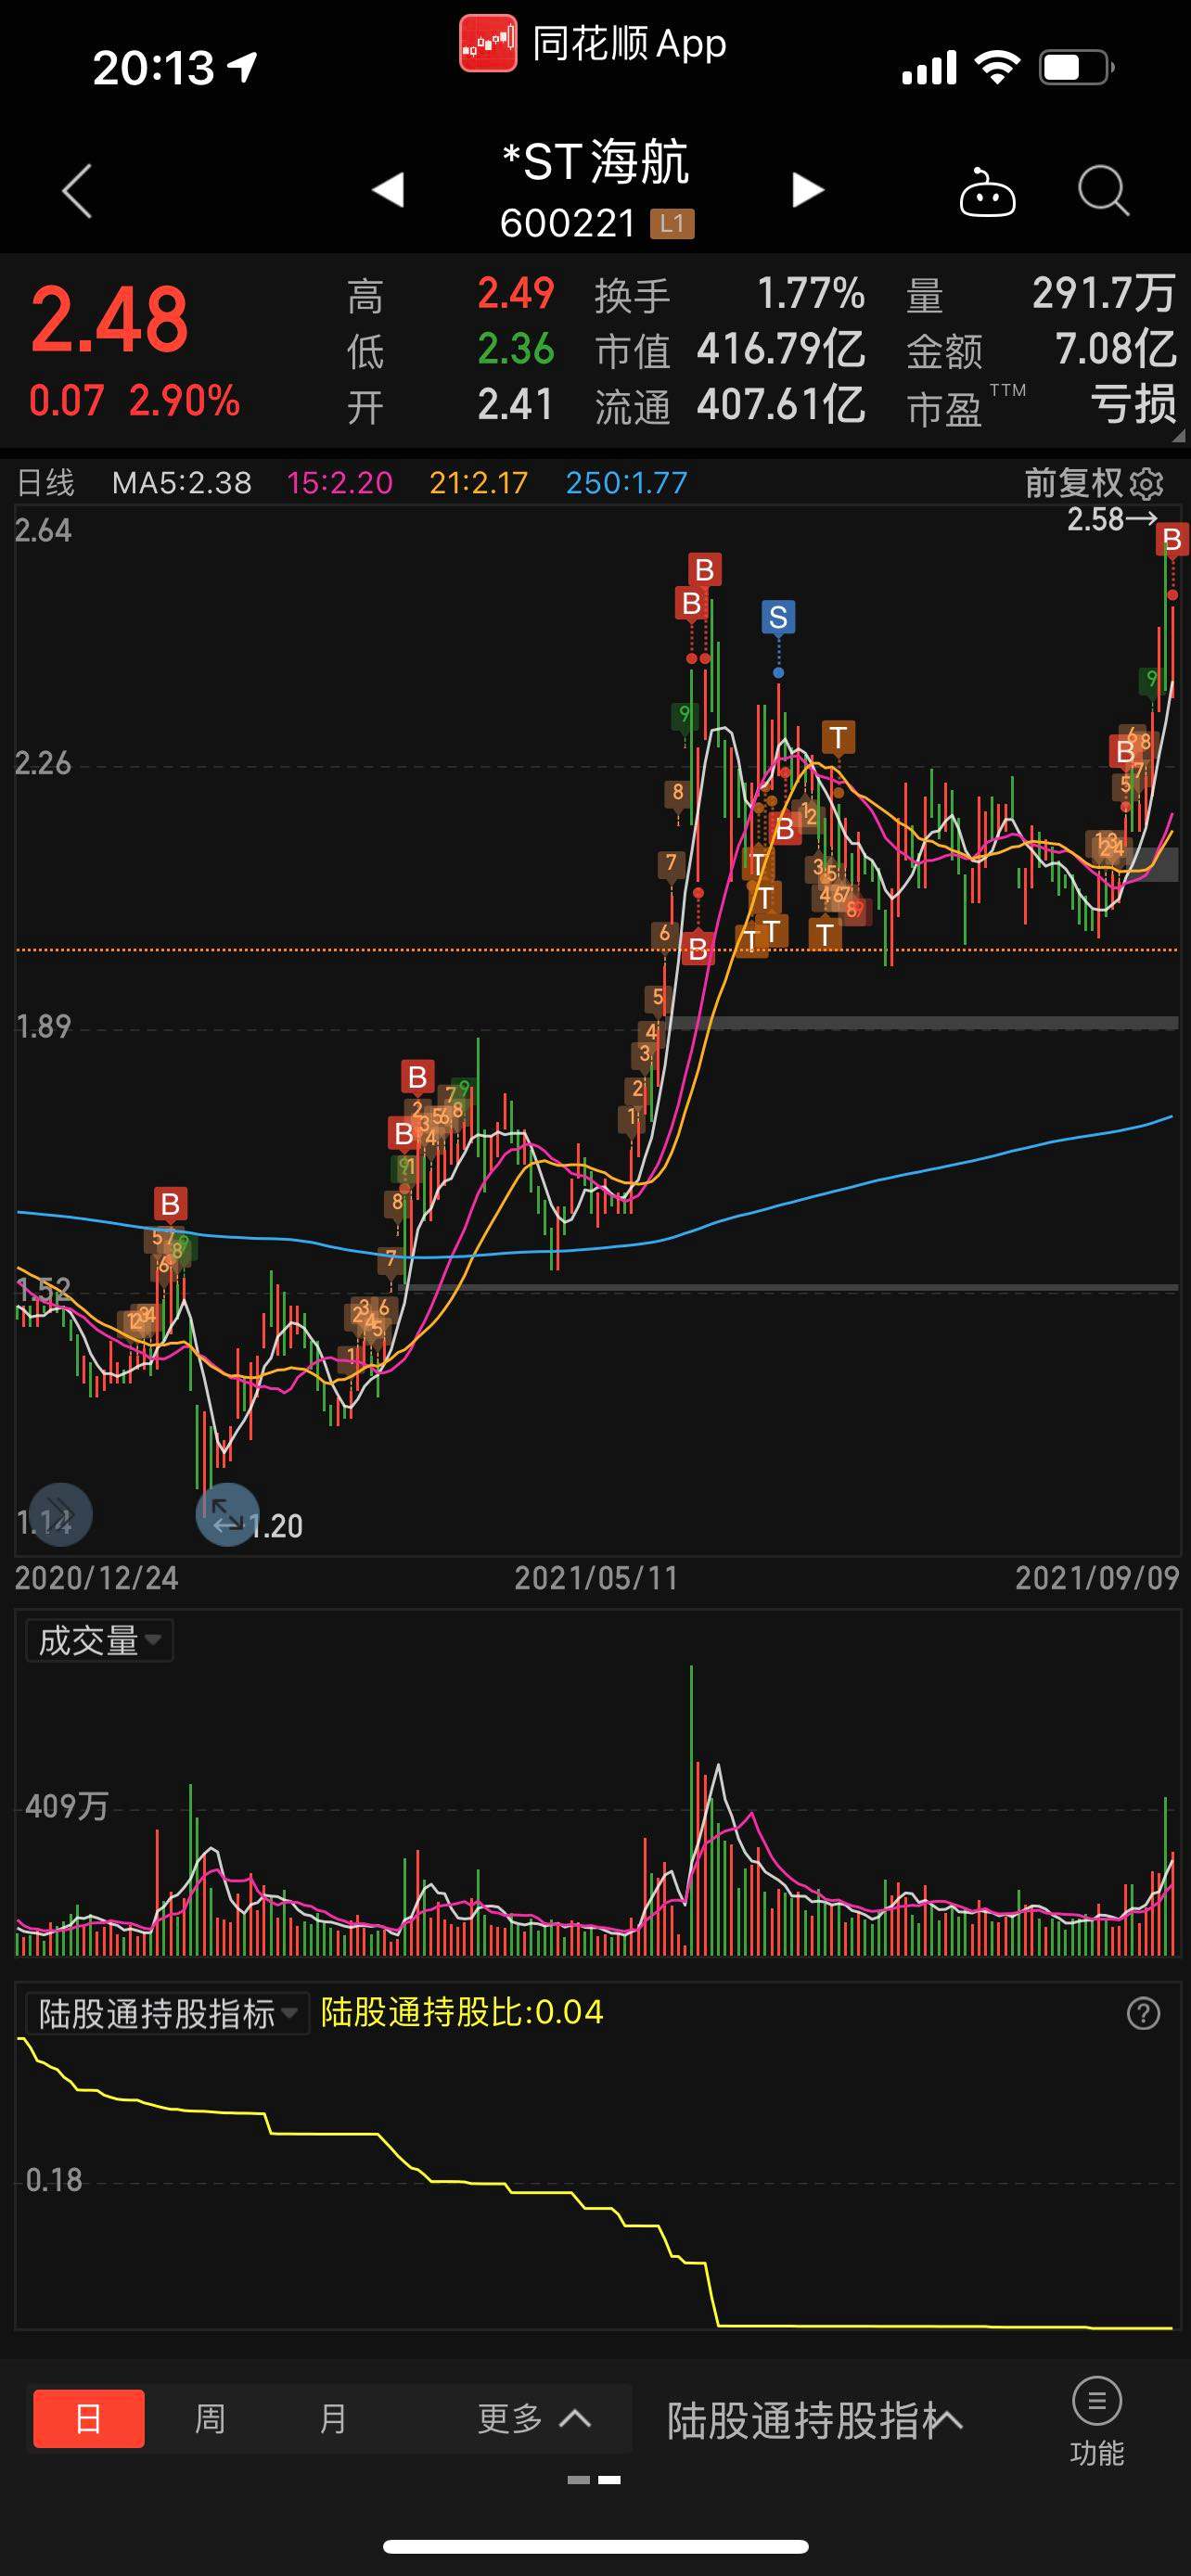
Task: Tap the 换手 1.77% value
Action: [x=811, y=294]
